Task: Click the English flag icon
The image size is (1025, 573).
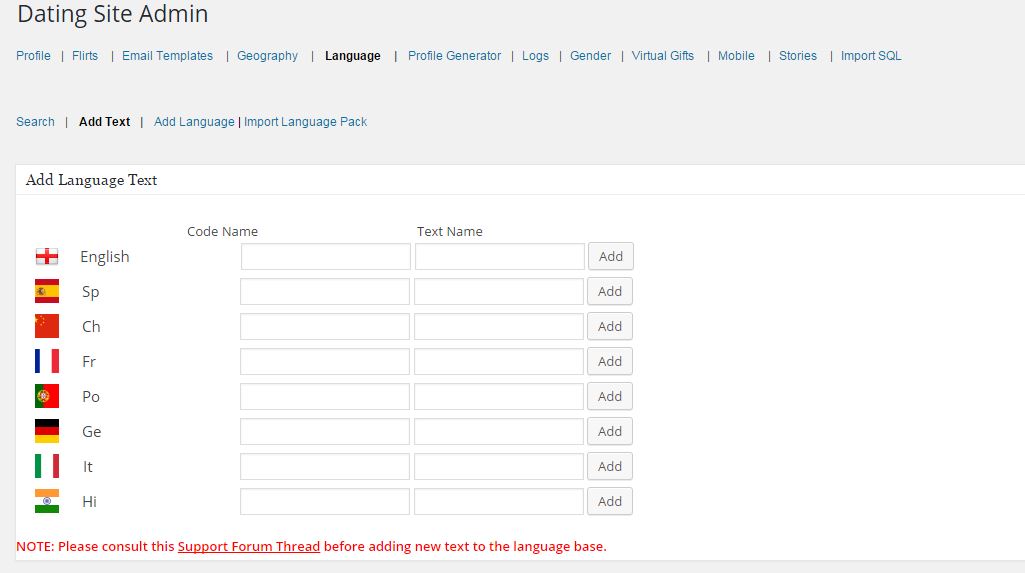Action: click(x=47, y=257)
